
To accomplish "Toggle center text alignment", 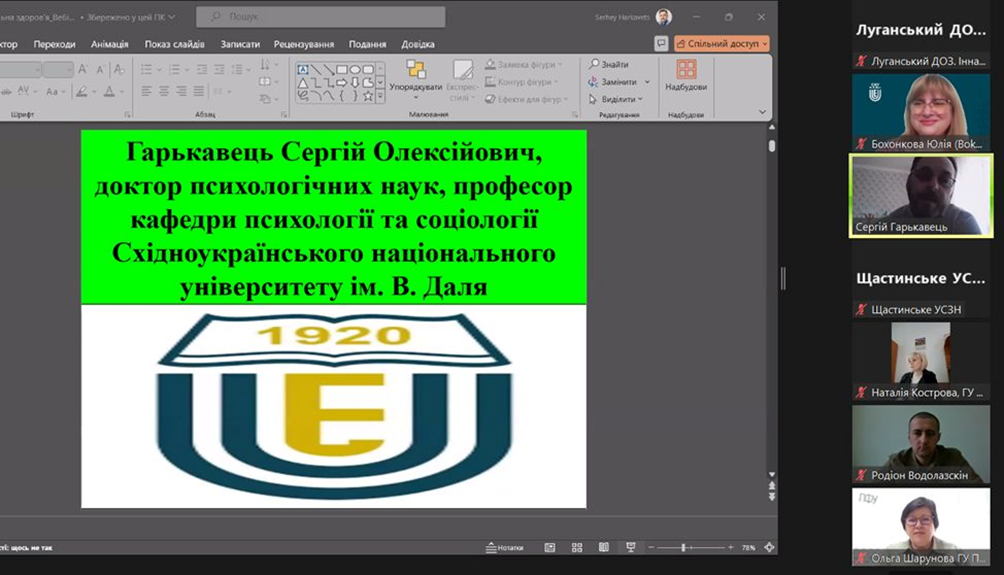I will point(163,91).
